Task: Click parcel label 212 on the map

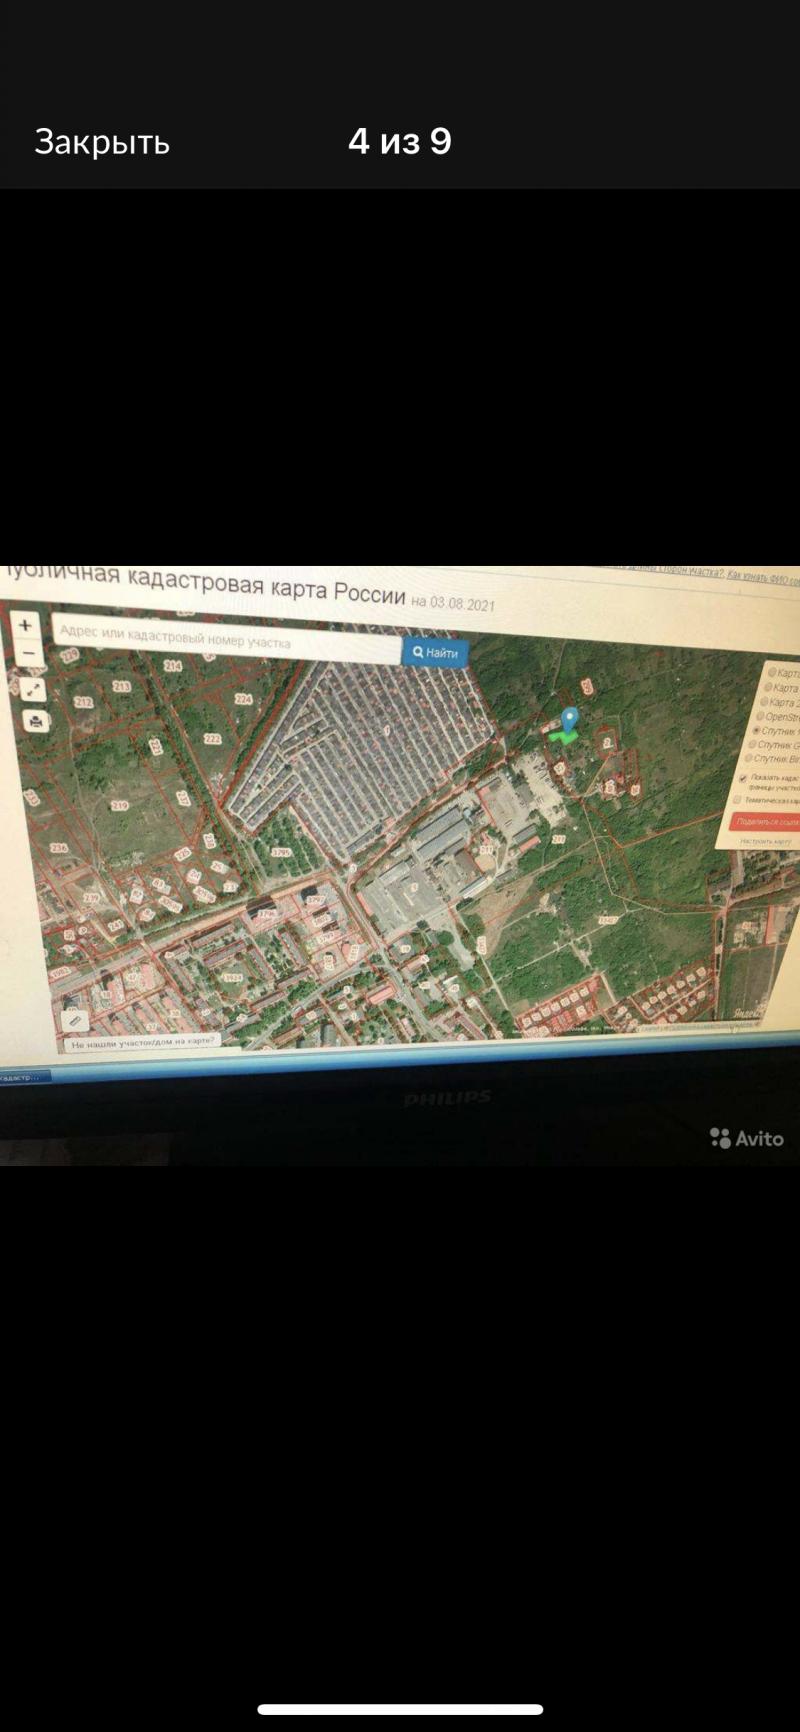Action: 84,702
